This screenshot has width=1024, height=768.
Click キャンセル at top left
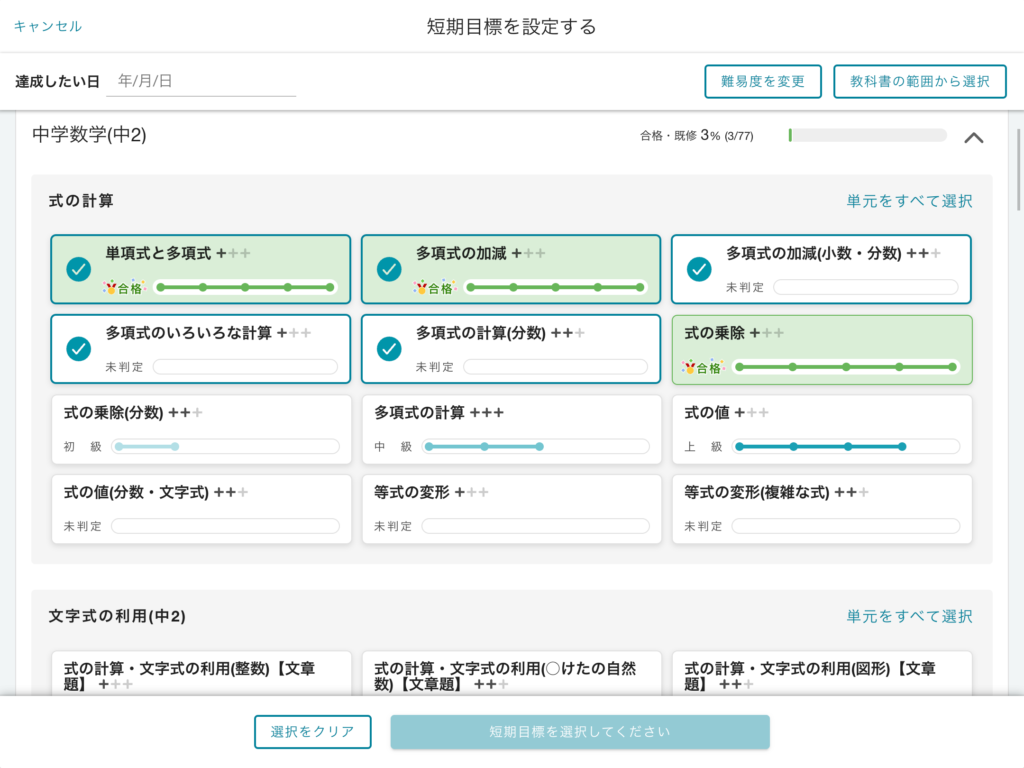pos(48,26)
